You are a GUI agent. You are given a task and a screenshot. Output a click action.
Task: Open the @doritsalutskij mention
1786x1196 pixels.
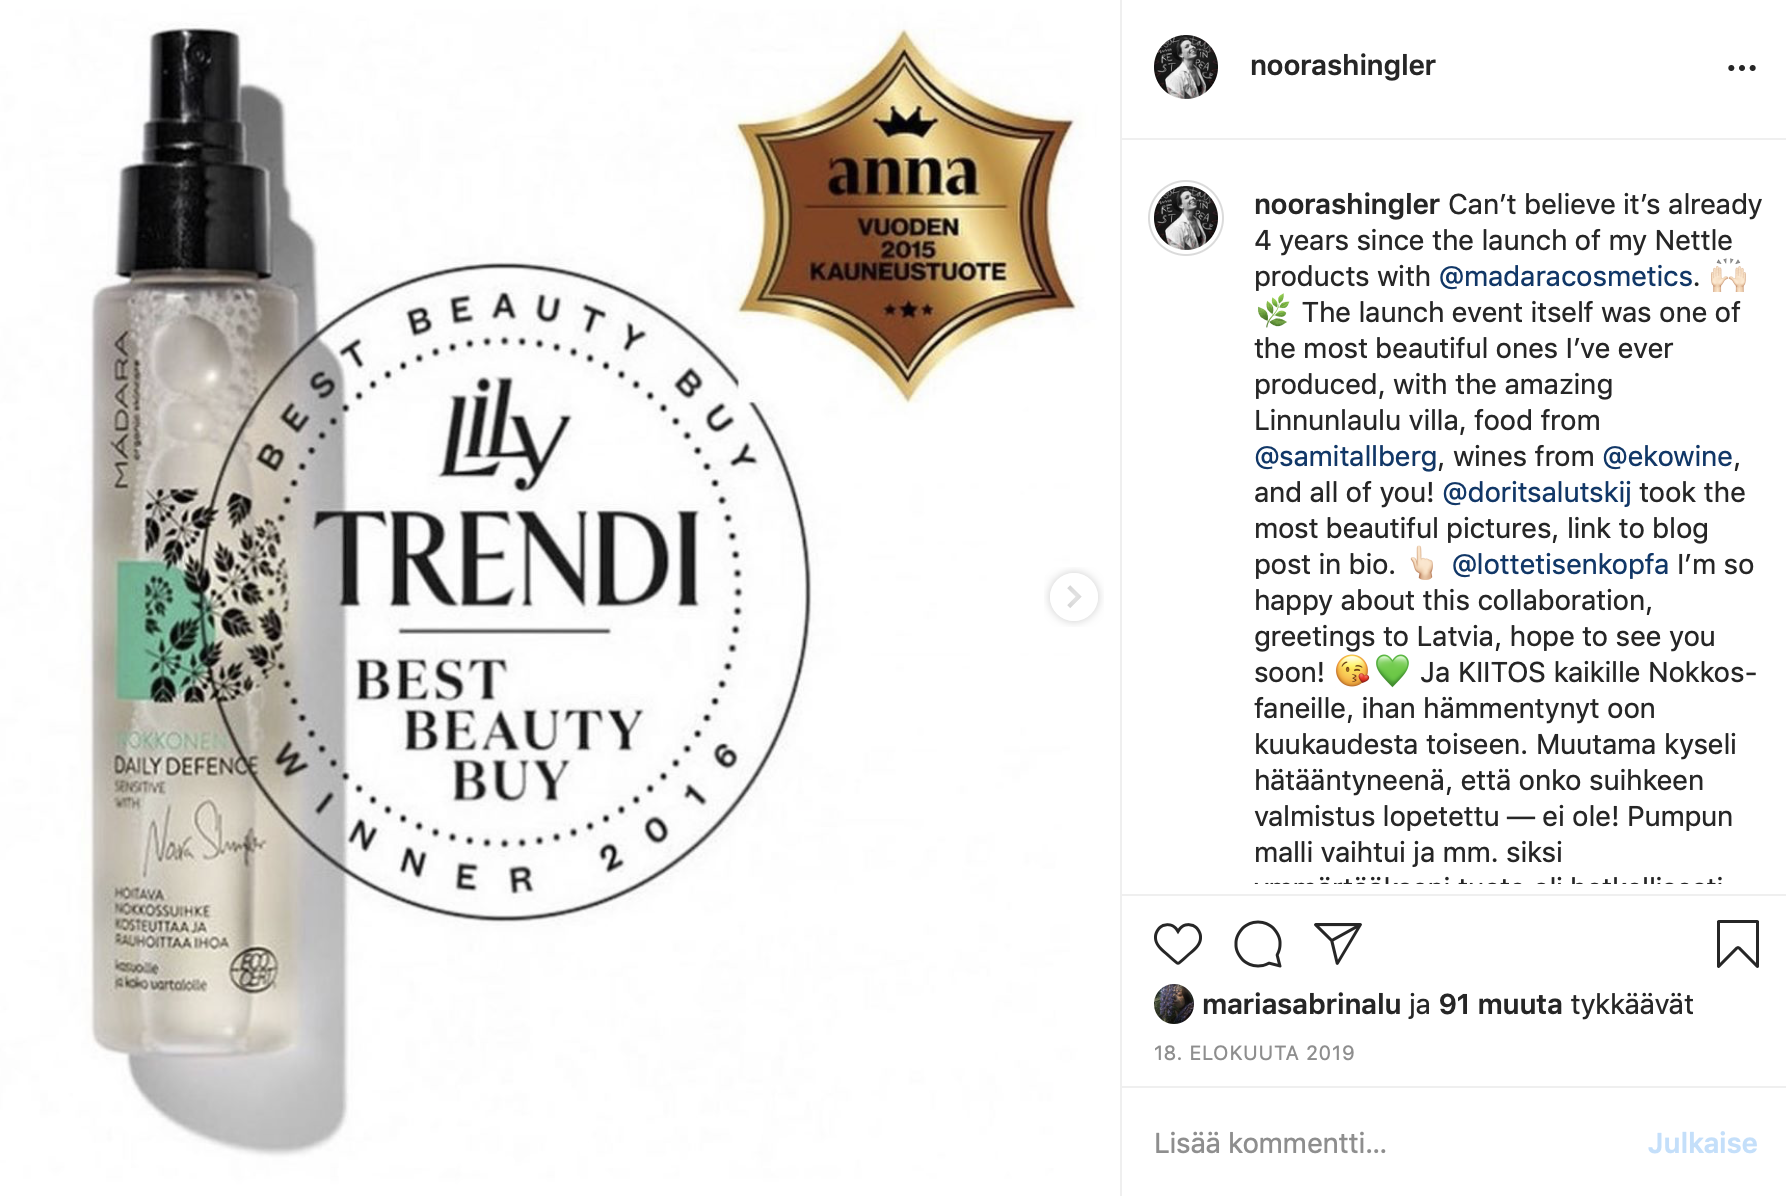click(1536, 492)
